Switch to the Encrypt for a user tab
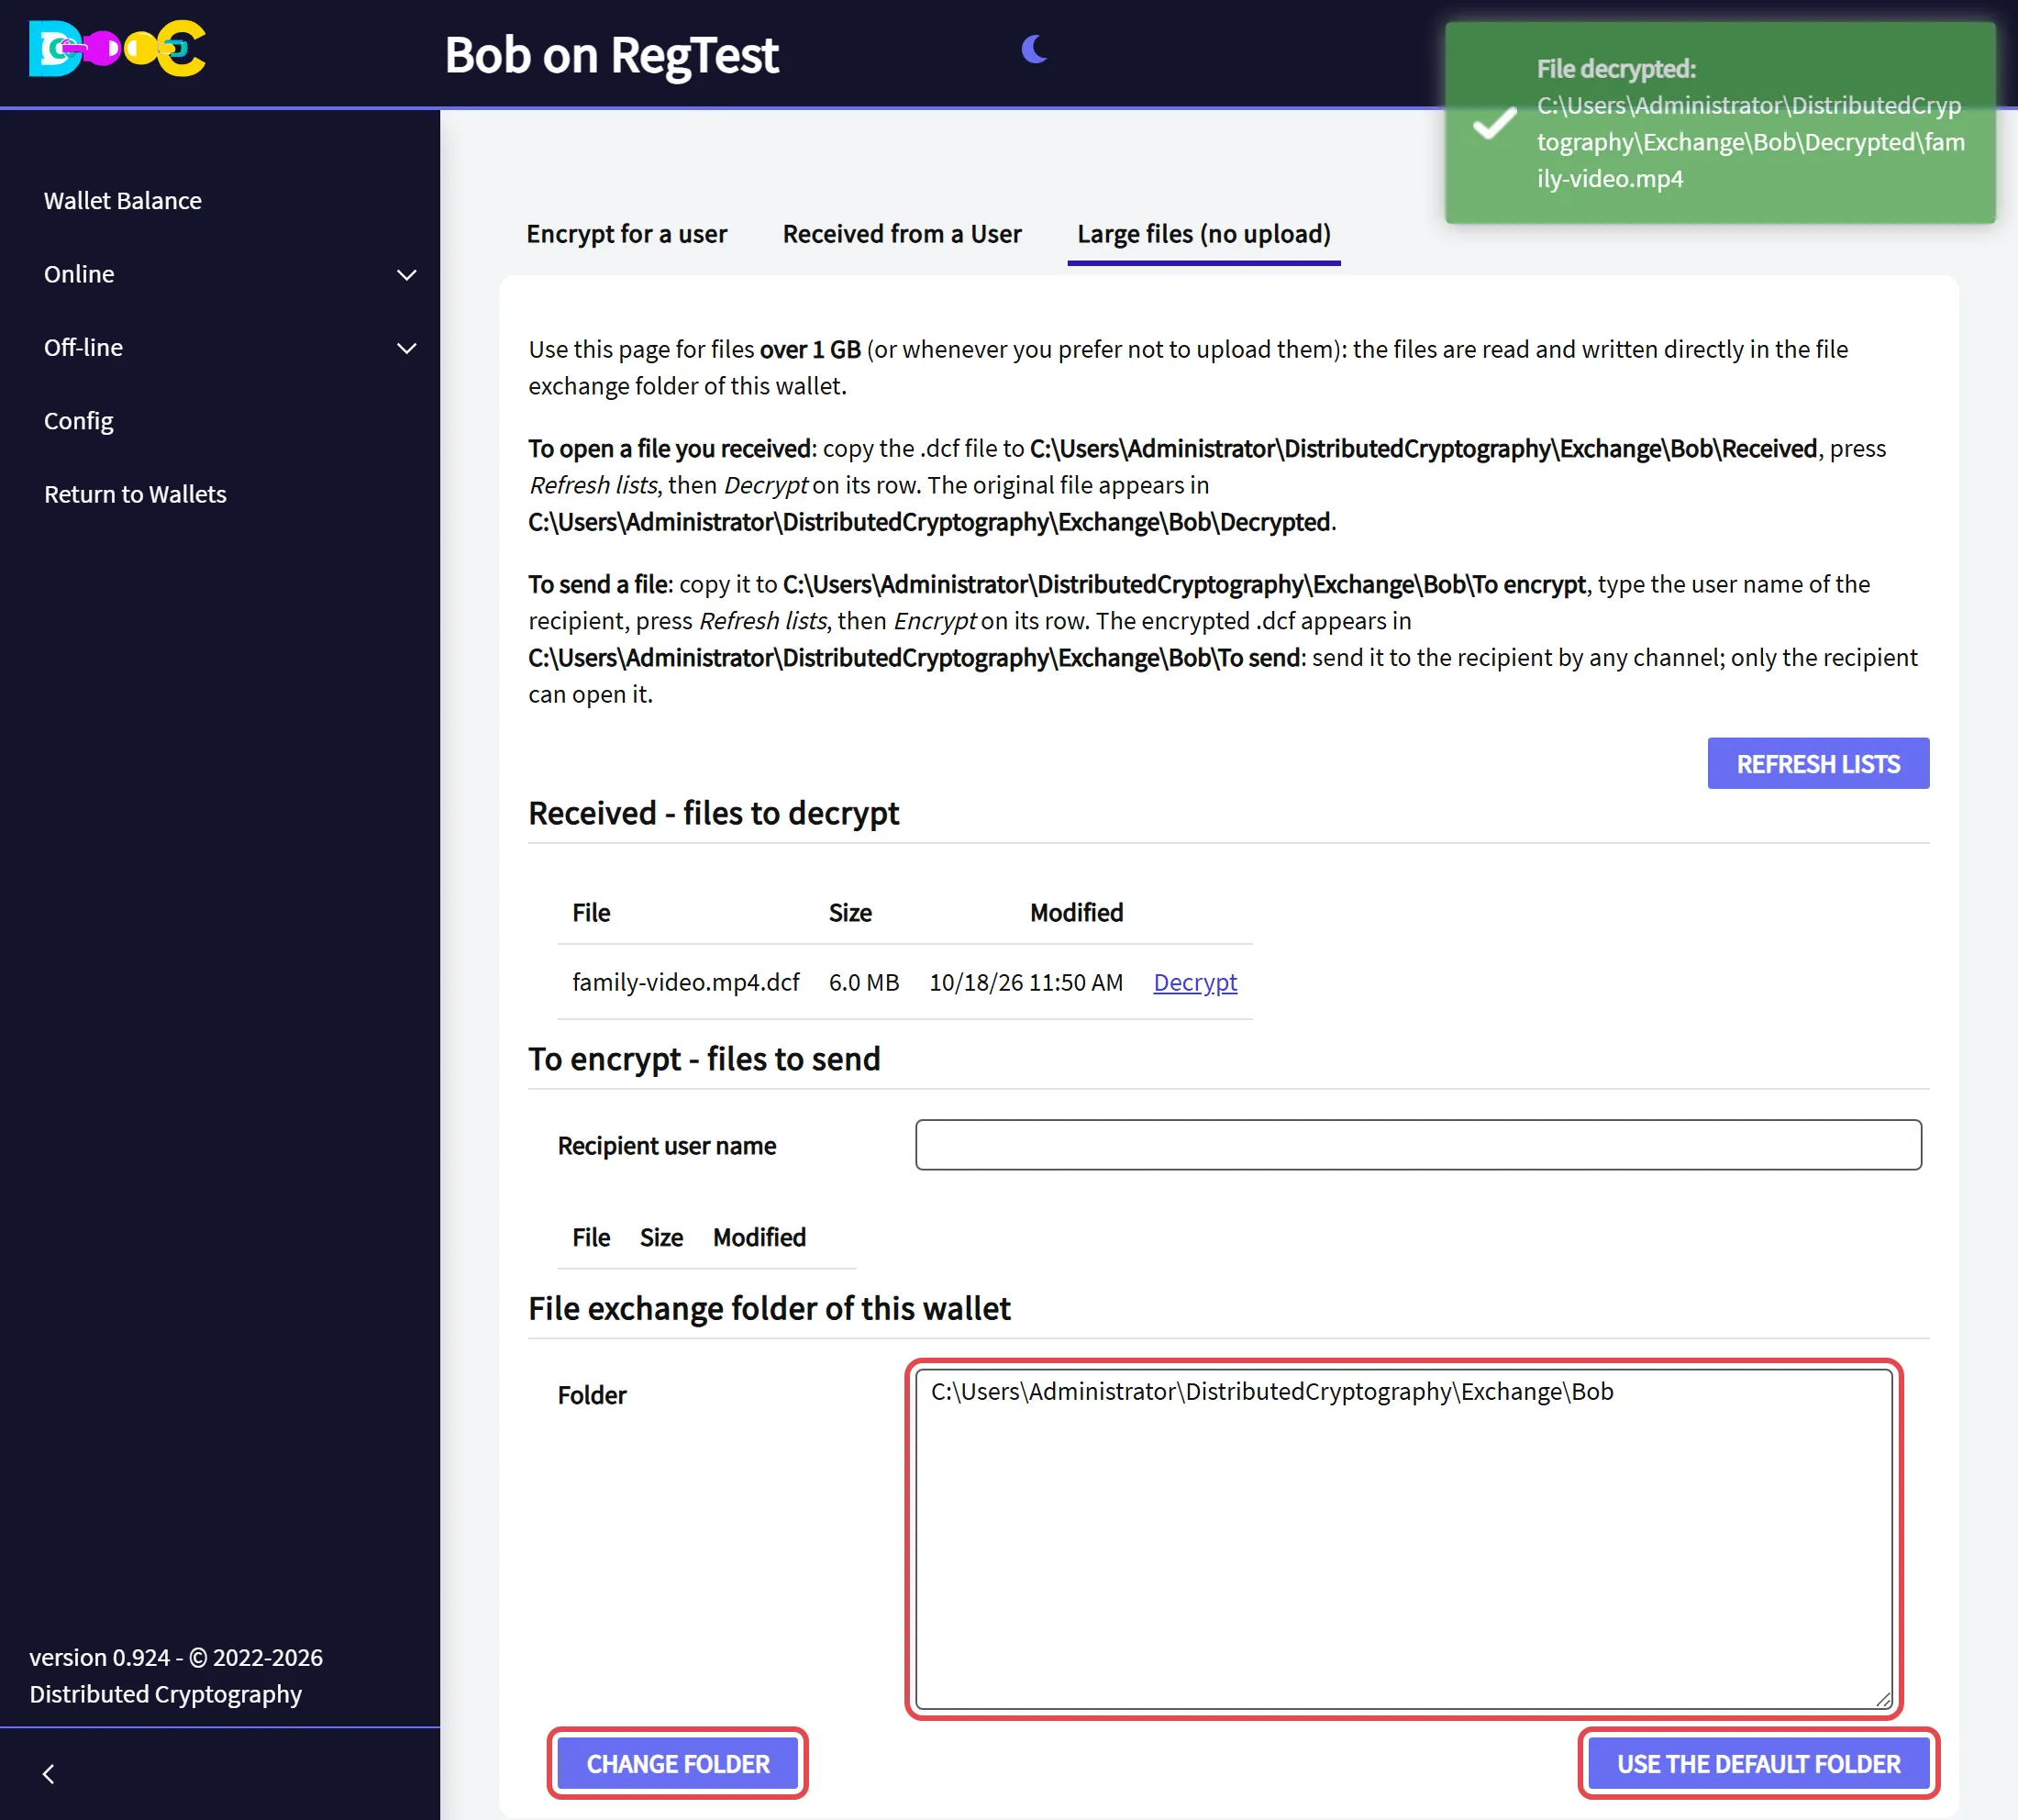Screen dimensions: 2018x1820 pyautogui.click(x=627, y=234)
